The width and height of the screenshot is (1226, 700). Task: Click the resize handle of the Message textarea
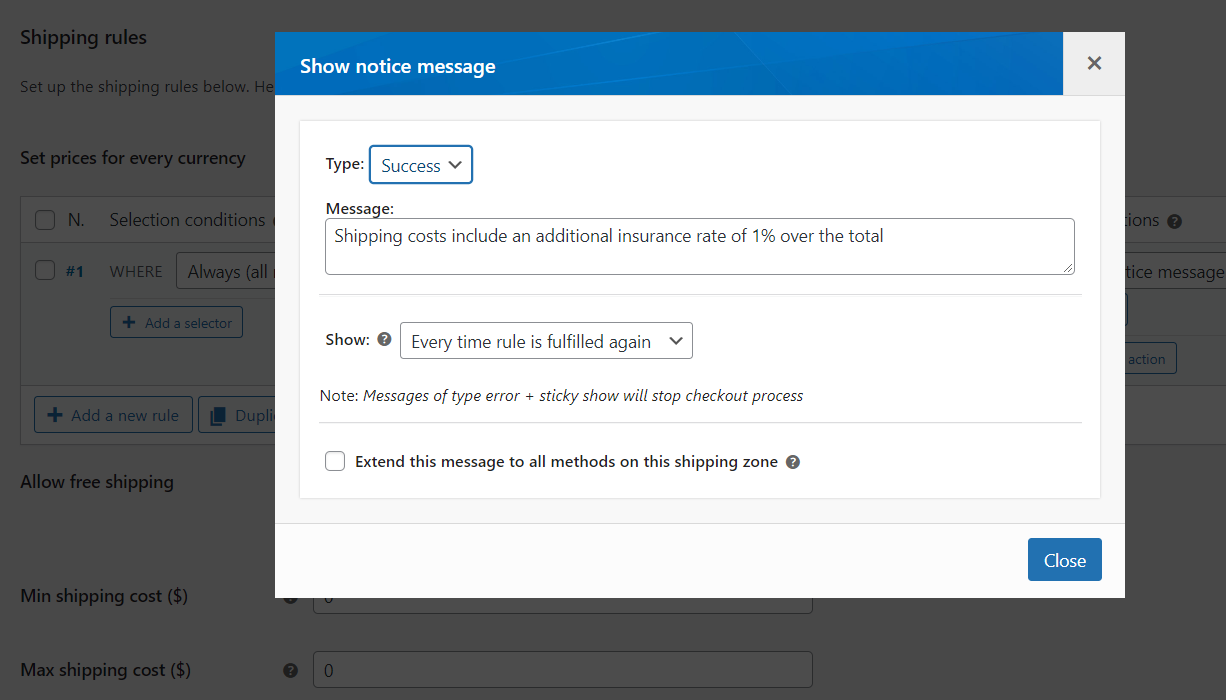pyautogui.click(x=1068, y=268)
